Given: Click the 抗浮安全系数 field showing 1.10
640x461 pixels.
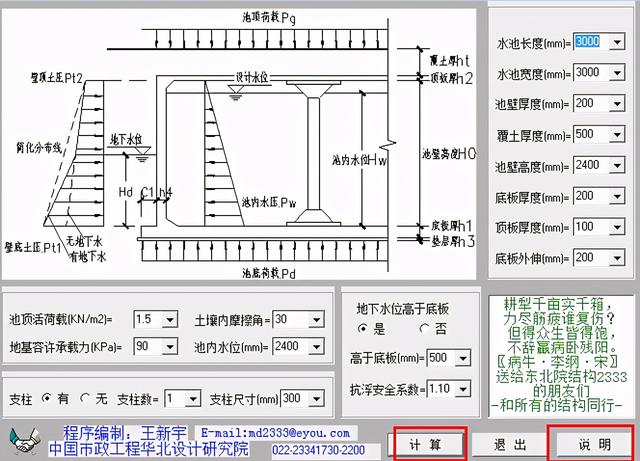Looking at the screenshot, I should (441, 389).
